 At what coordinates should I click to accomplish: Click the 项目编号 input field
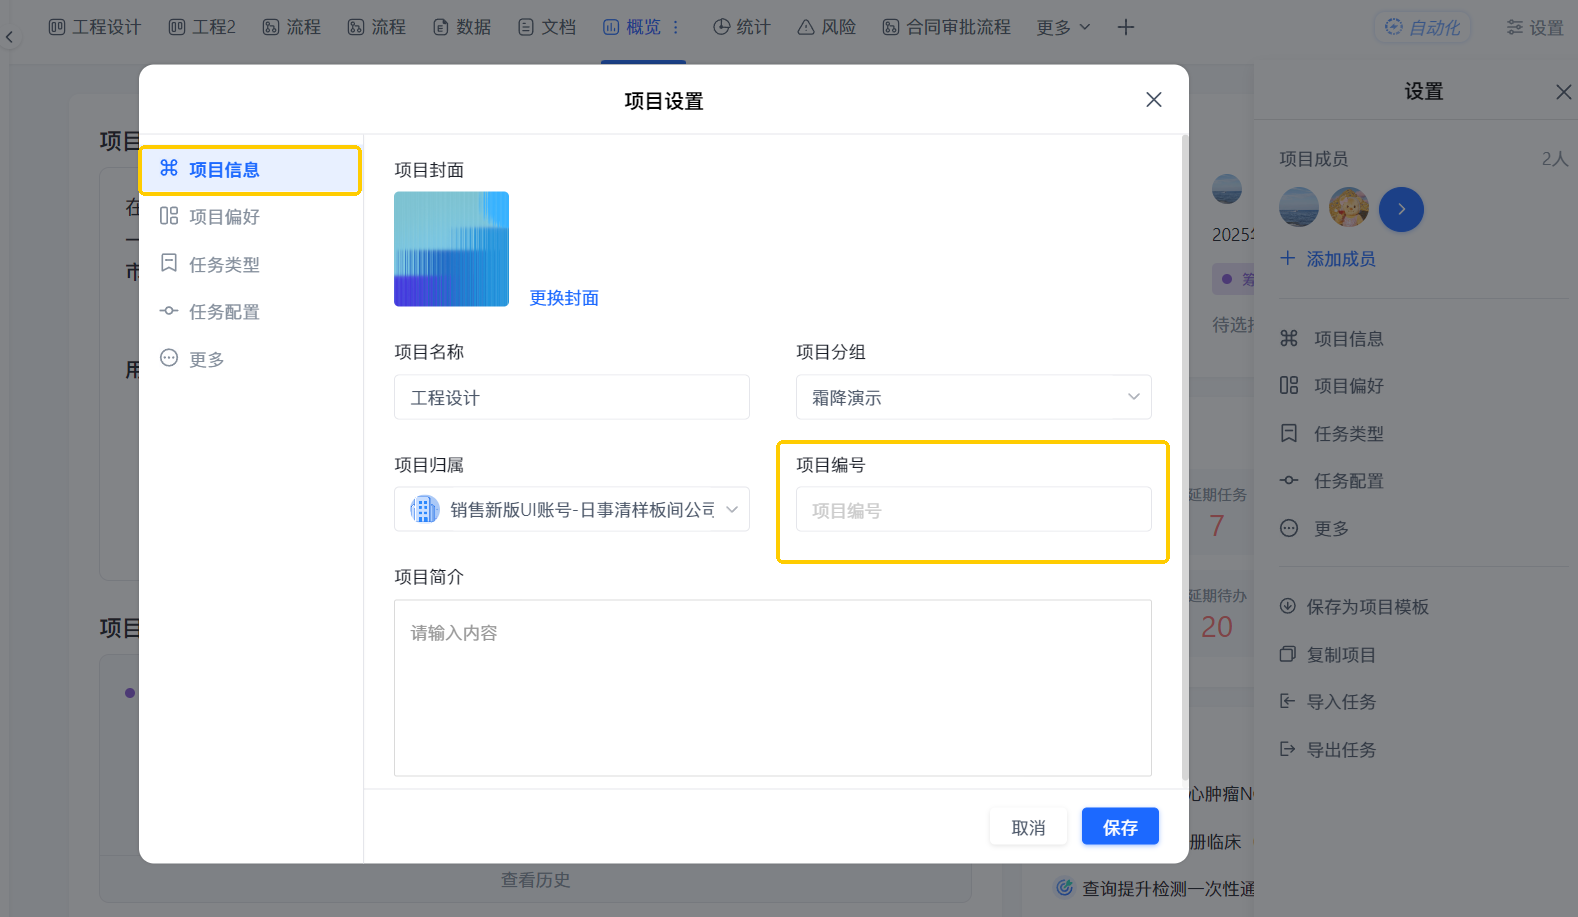(x=974, y=509)
